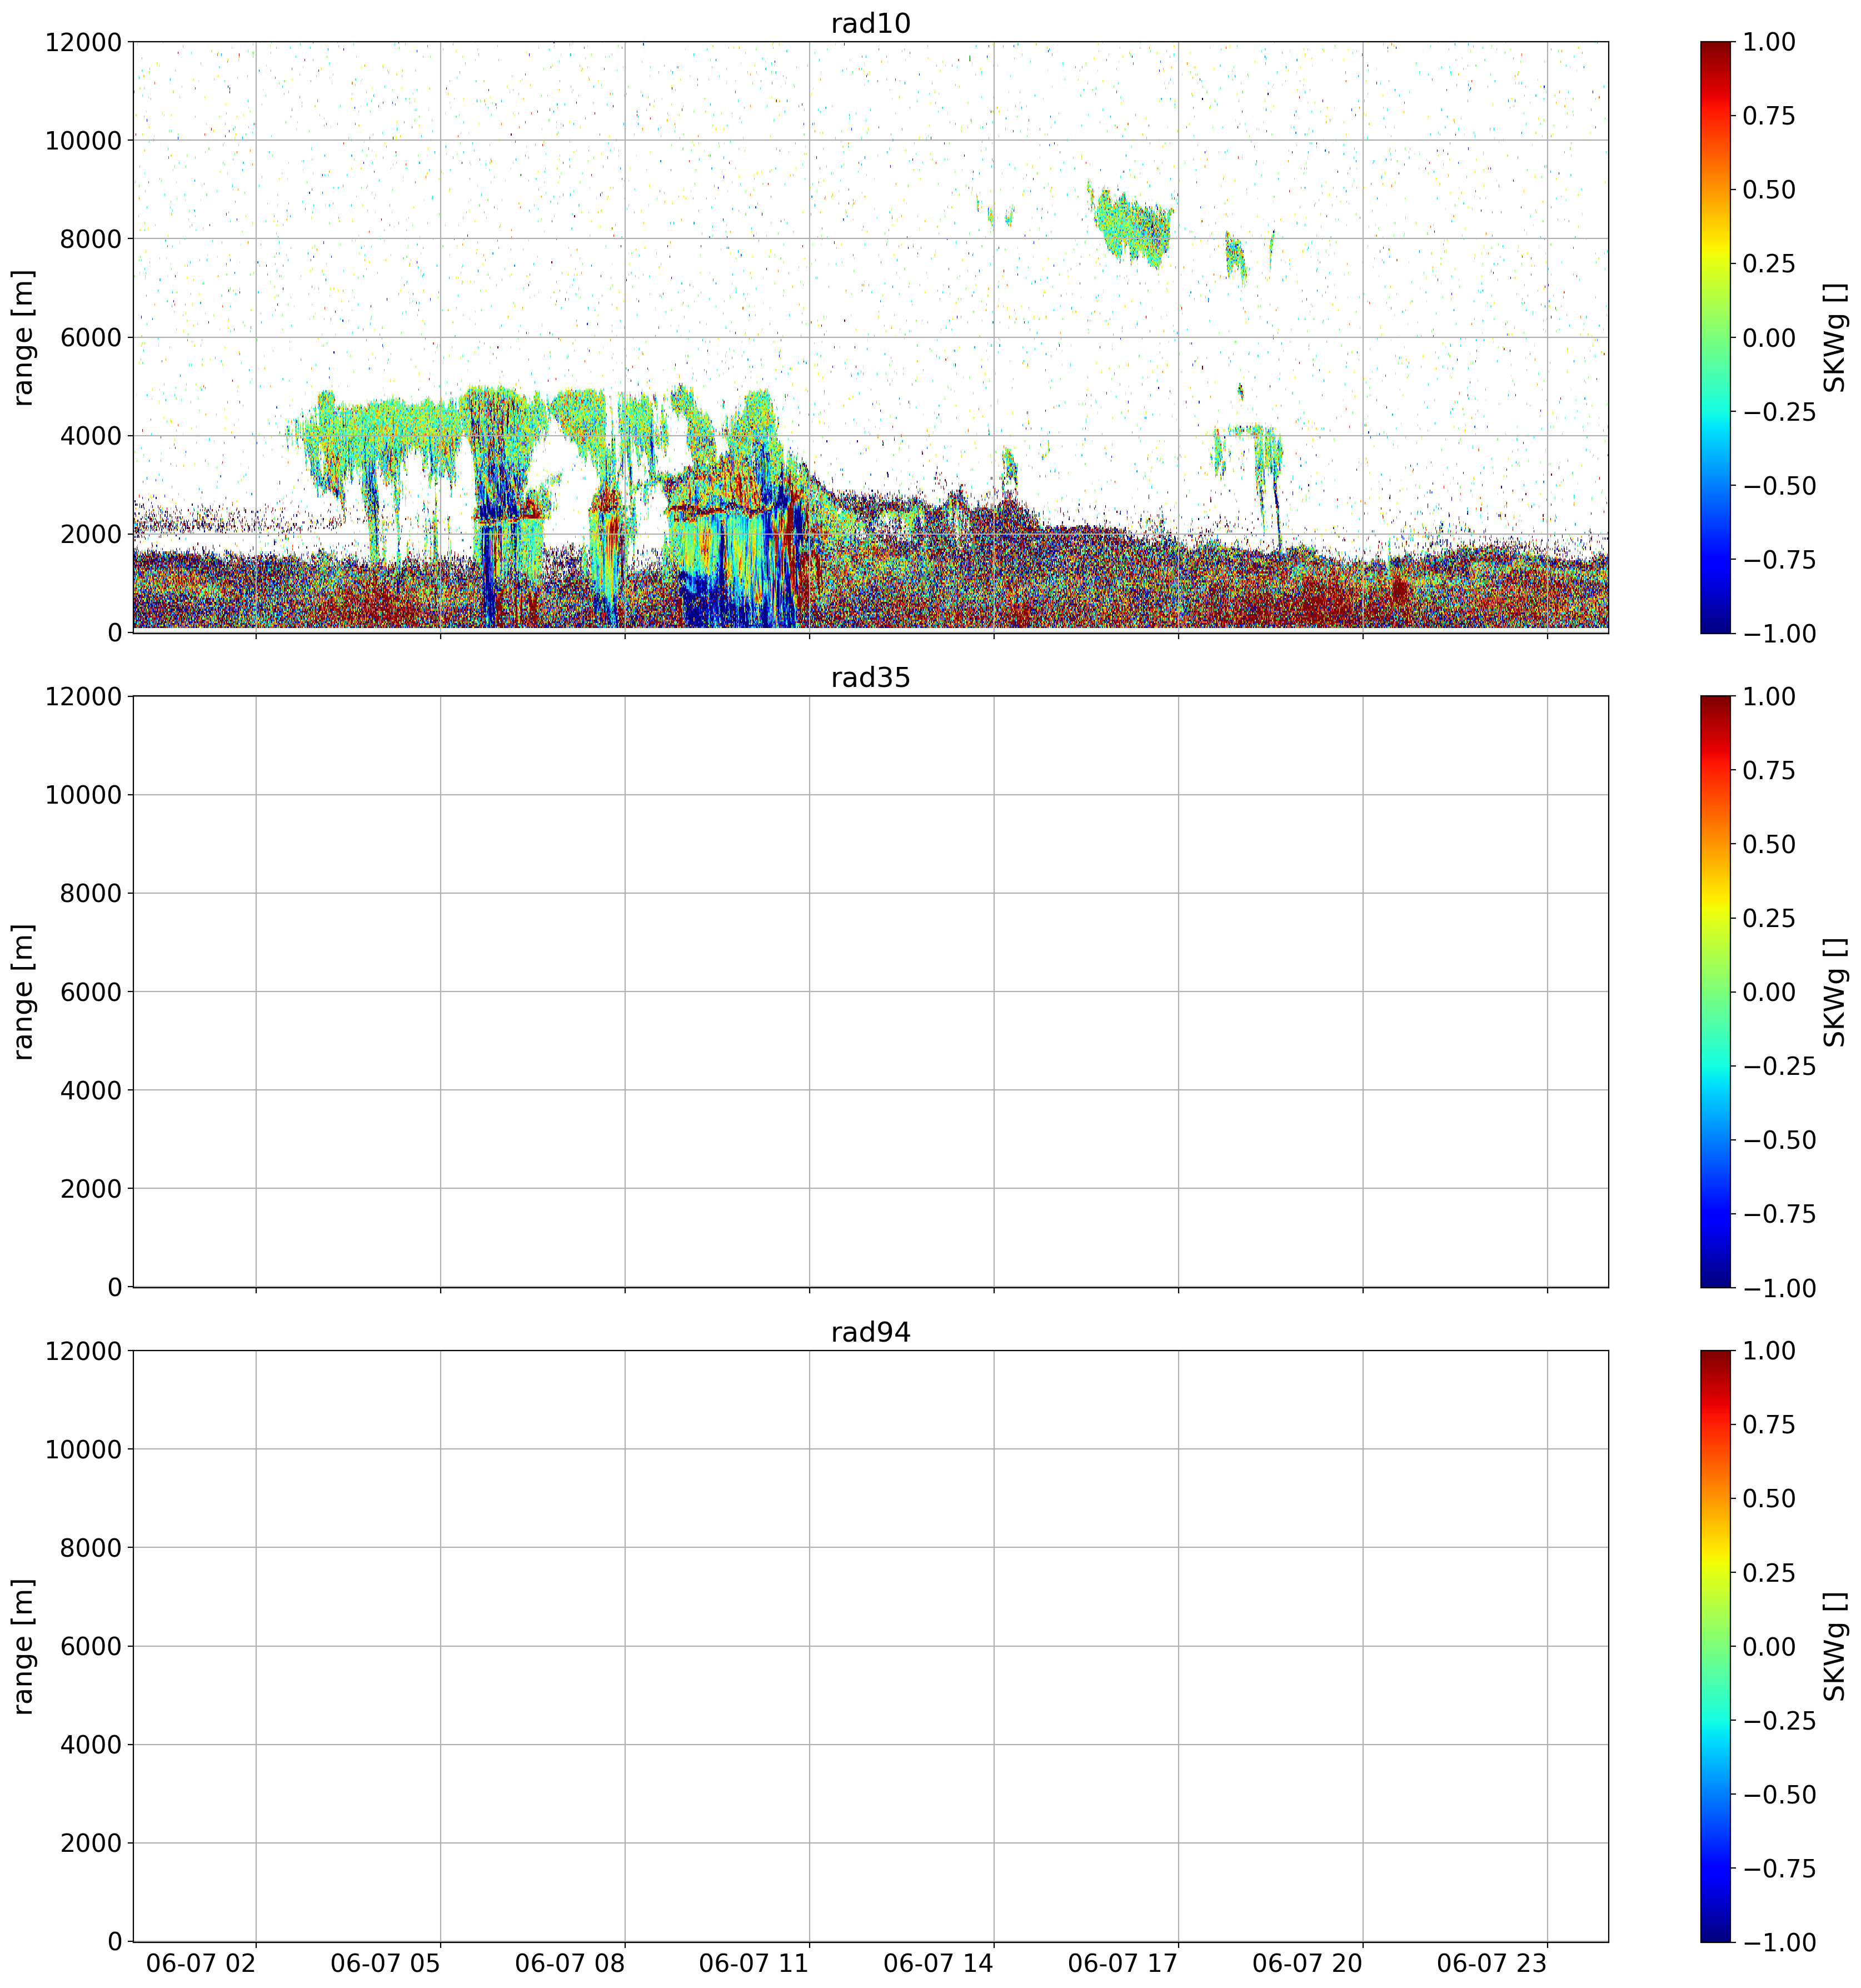This screenshot has width=1861, height=1988.
Task: Click the 0.25 tick on rad94 colorbar
Action: click(1769, 1573)
